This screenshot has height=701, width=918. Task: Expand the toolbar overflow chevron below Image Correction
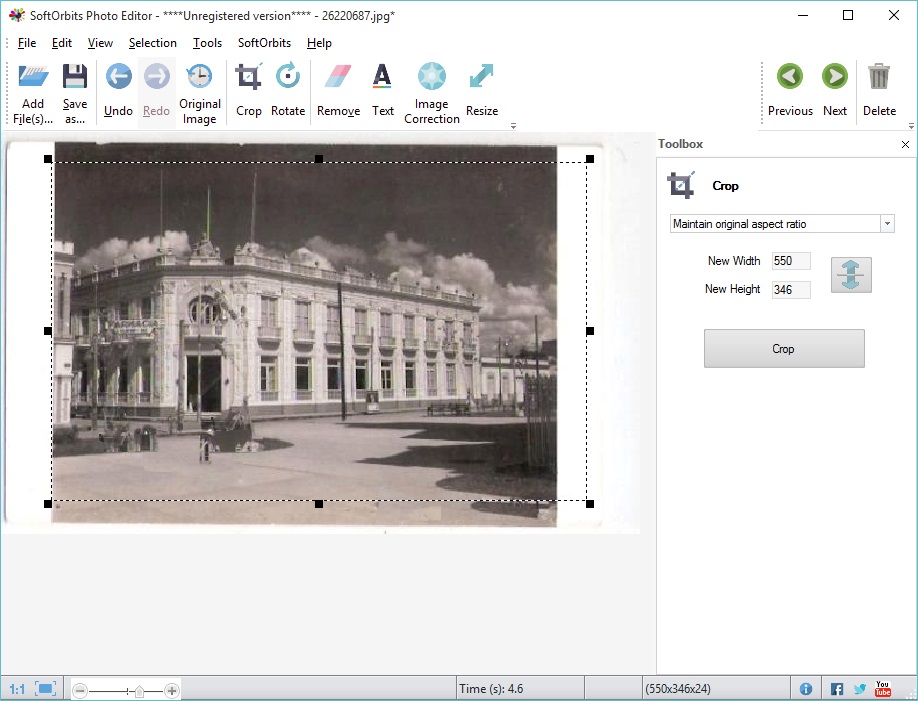513,124
